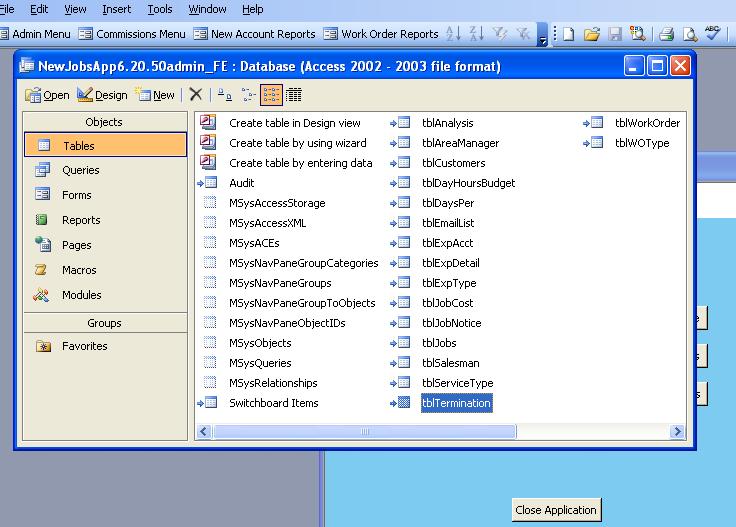Click the Objects group header
736x527 pixels.
pyautogui.click(x=105, y=122)
